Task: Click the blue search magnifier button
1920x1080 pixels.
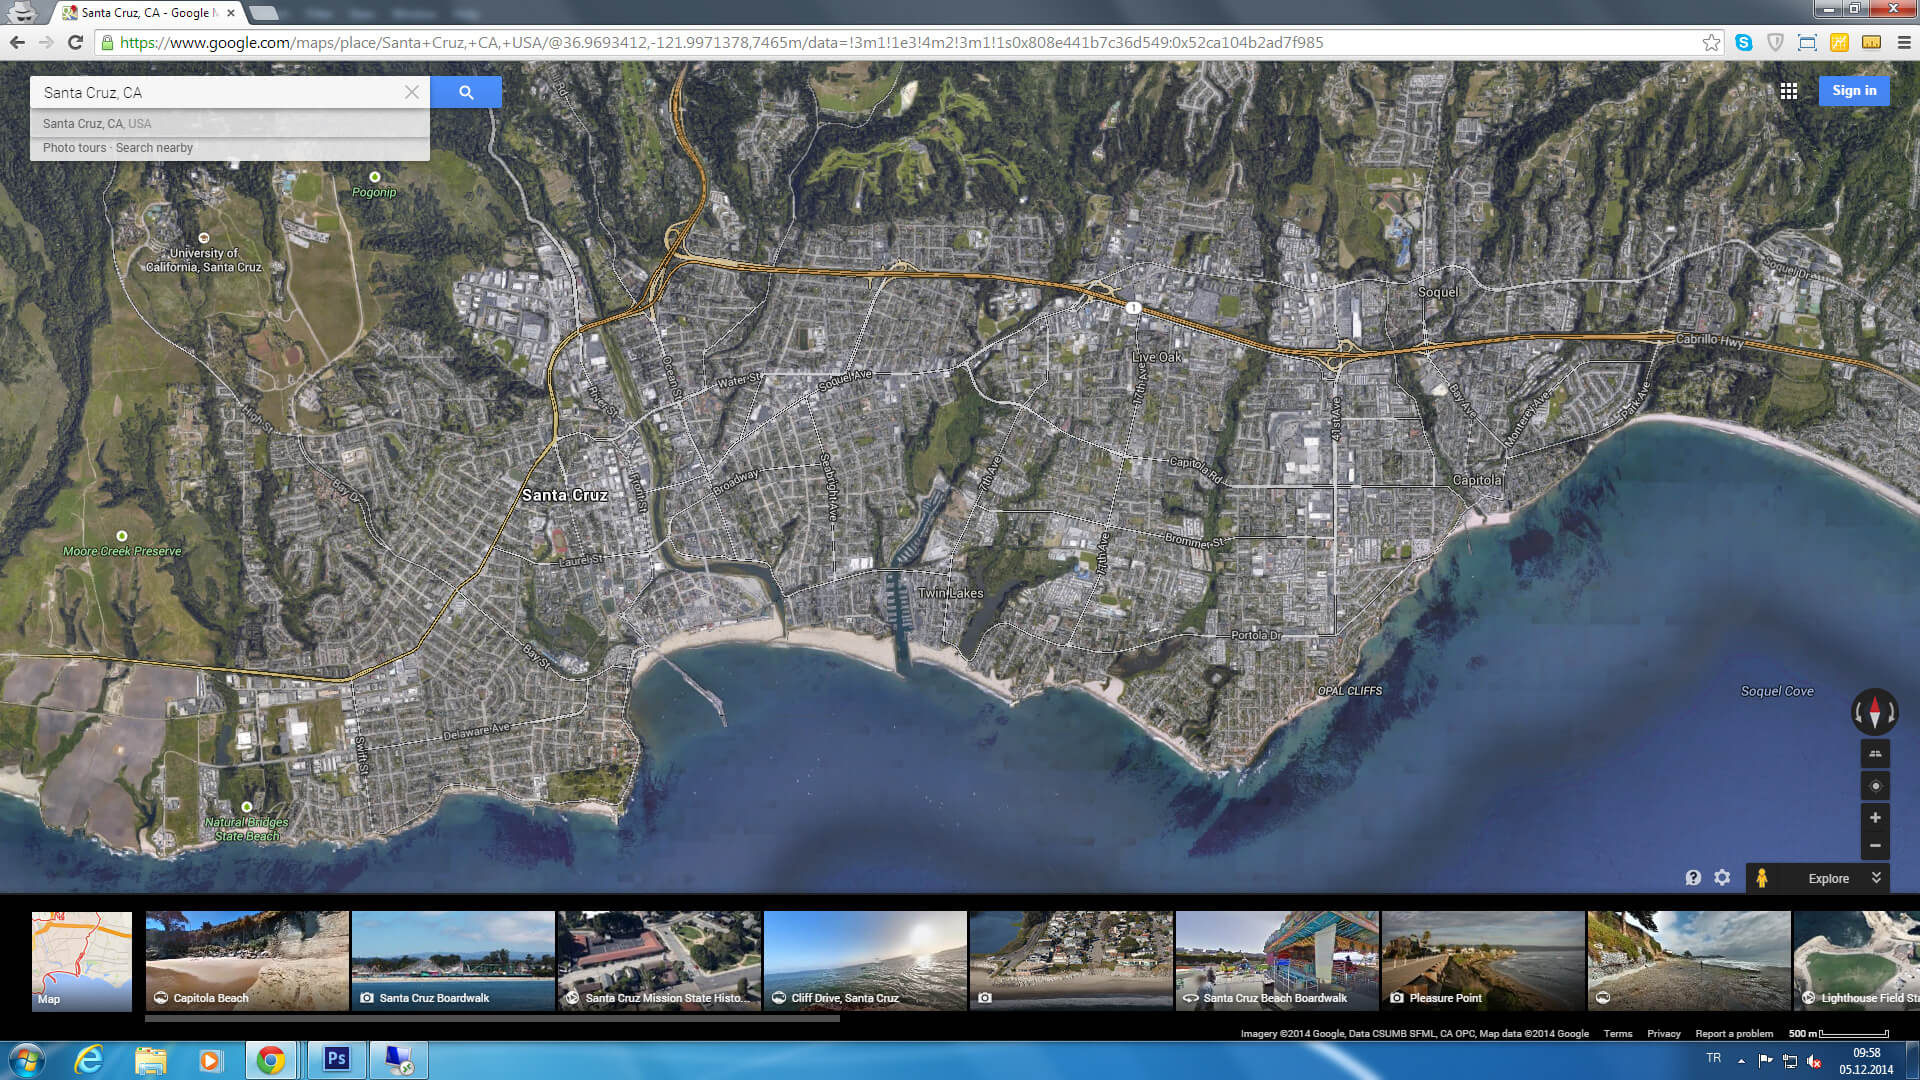Action: click(x=466, y=92)
